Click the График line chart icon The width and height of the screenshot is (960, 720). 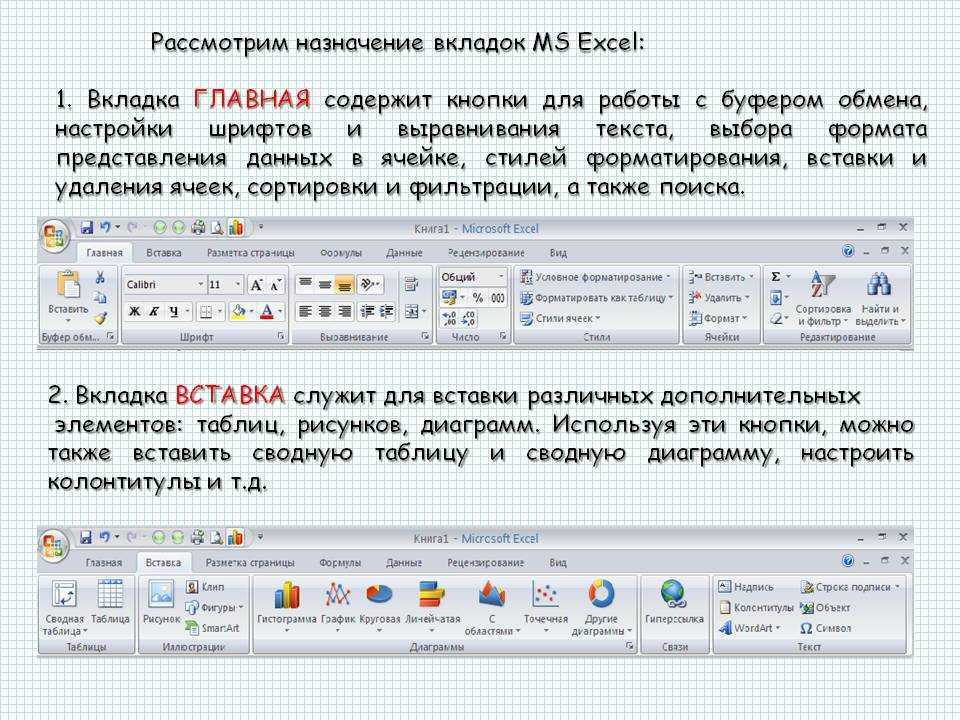(337, 594)
